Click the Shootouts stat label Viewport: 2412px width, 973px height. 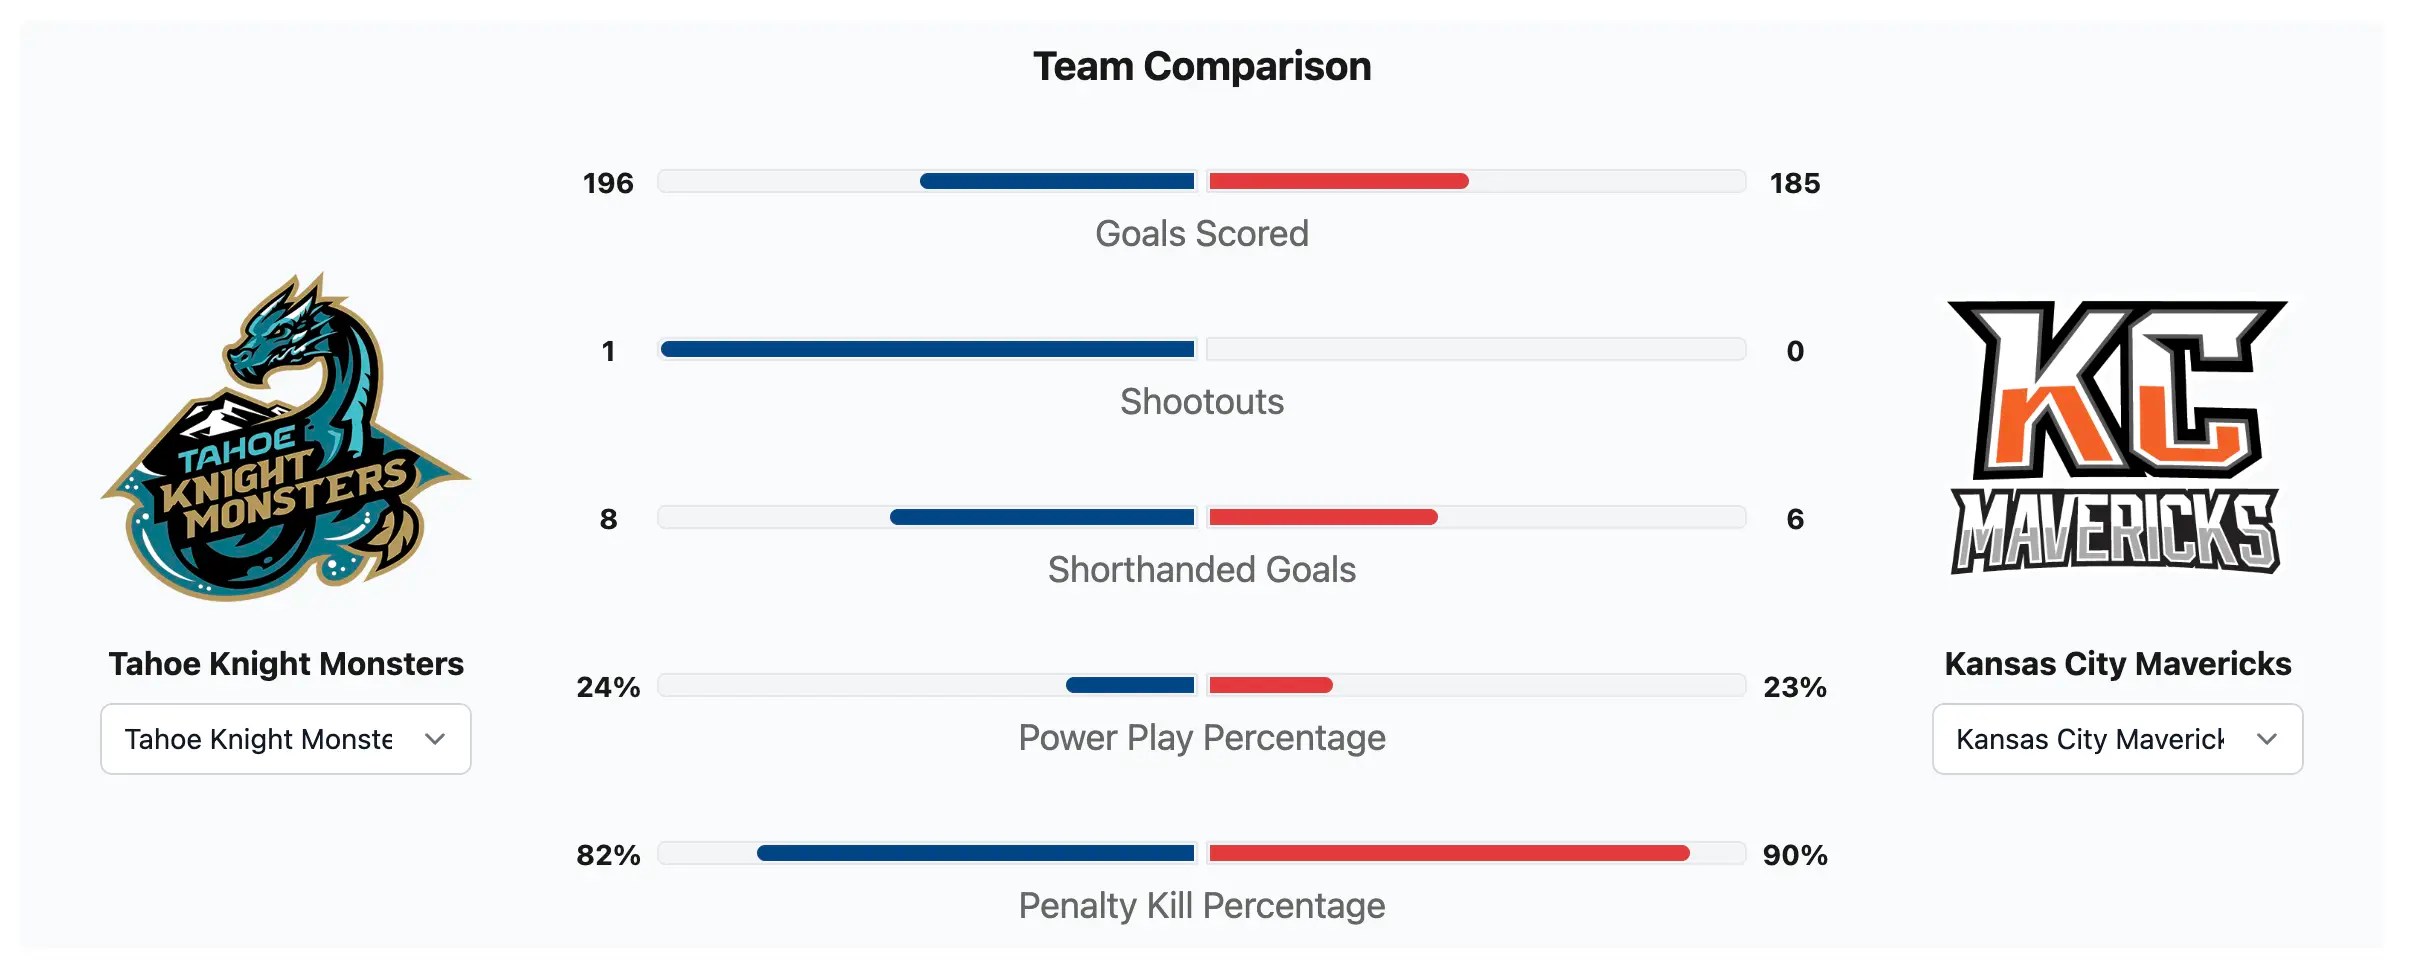[1201, 402]
